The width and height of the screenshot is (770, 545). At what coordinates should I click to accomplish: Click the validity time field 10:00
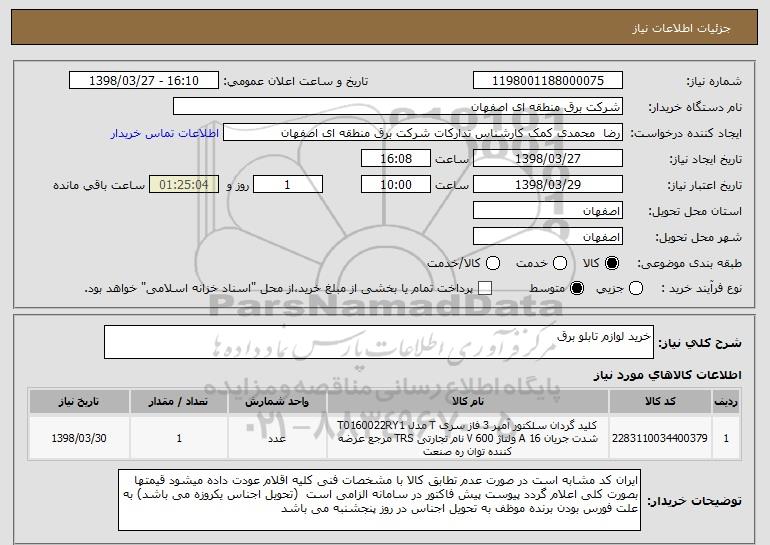click(396, 185)
